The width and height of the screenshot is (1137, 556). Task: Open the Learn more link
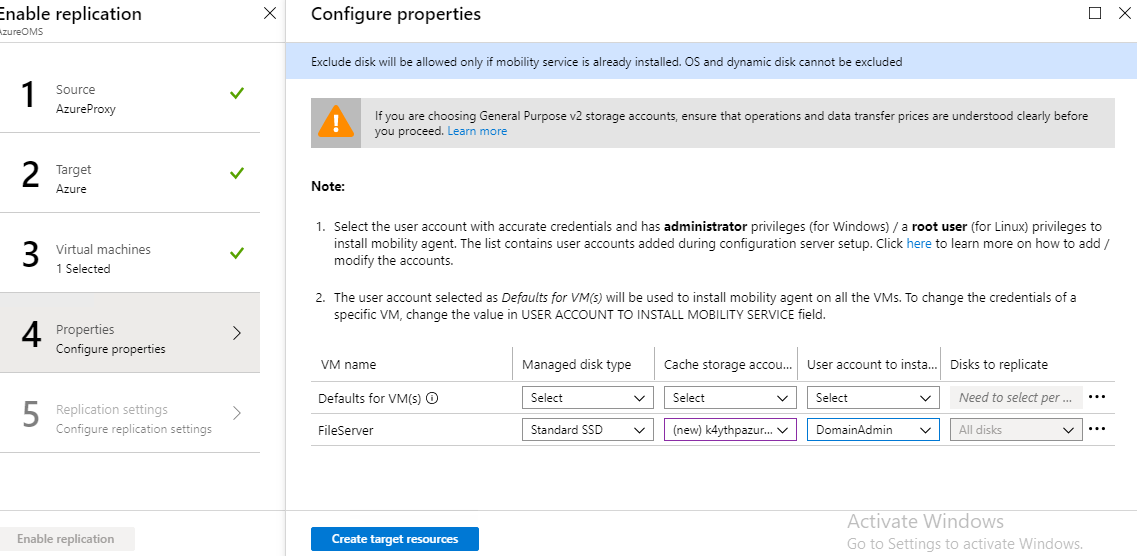(x=477, y=131)
